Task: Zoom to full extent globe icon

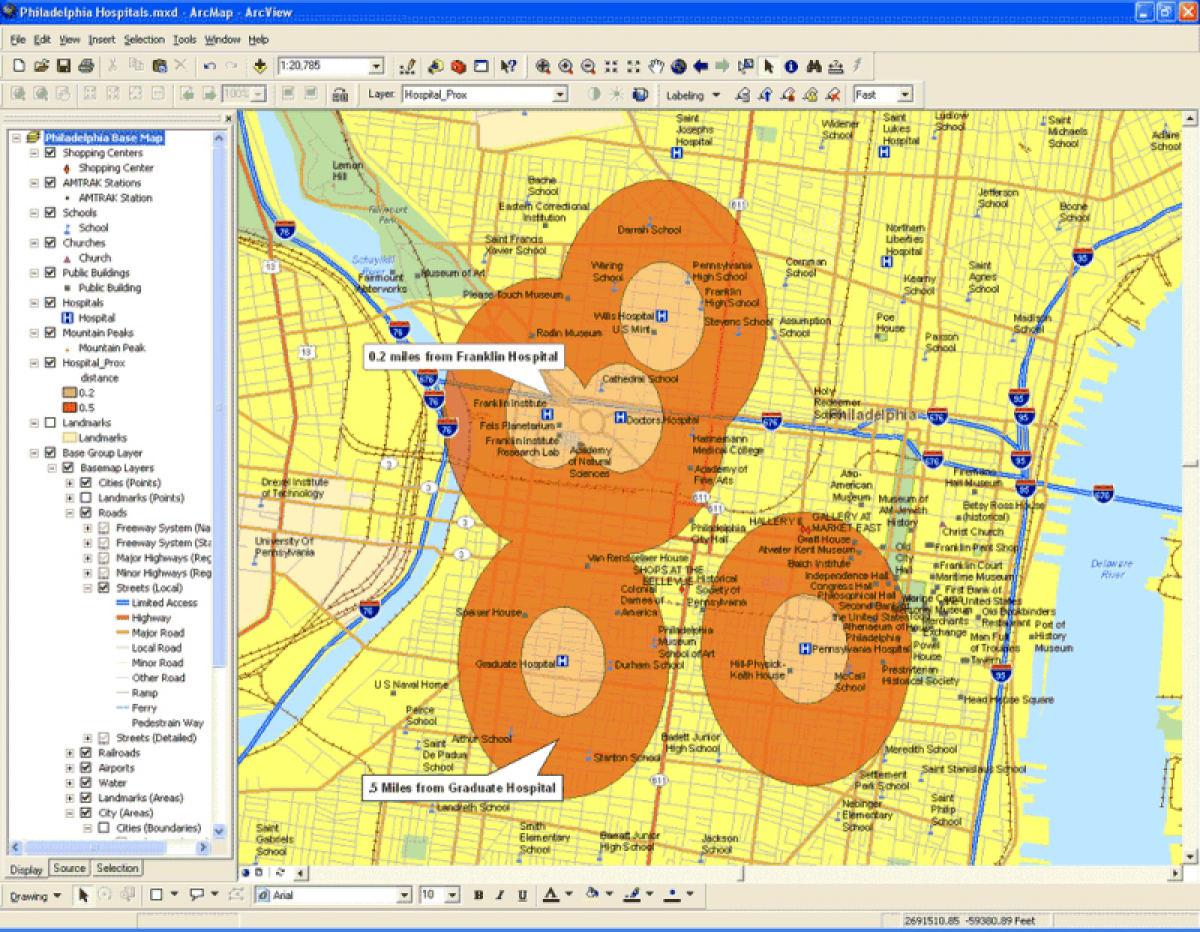Action: [x=679, y=67]
